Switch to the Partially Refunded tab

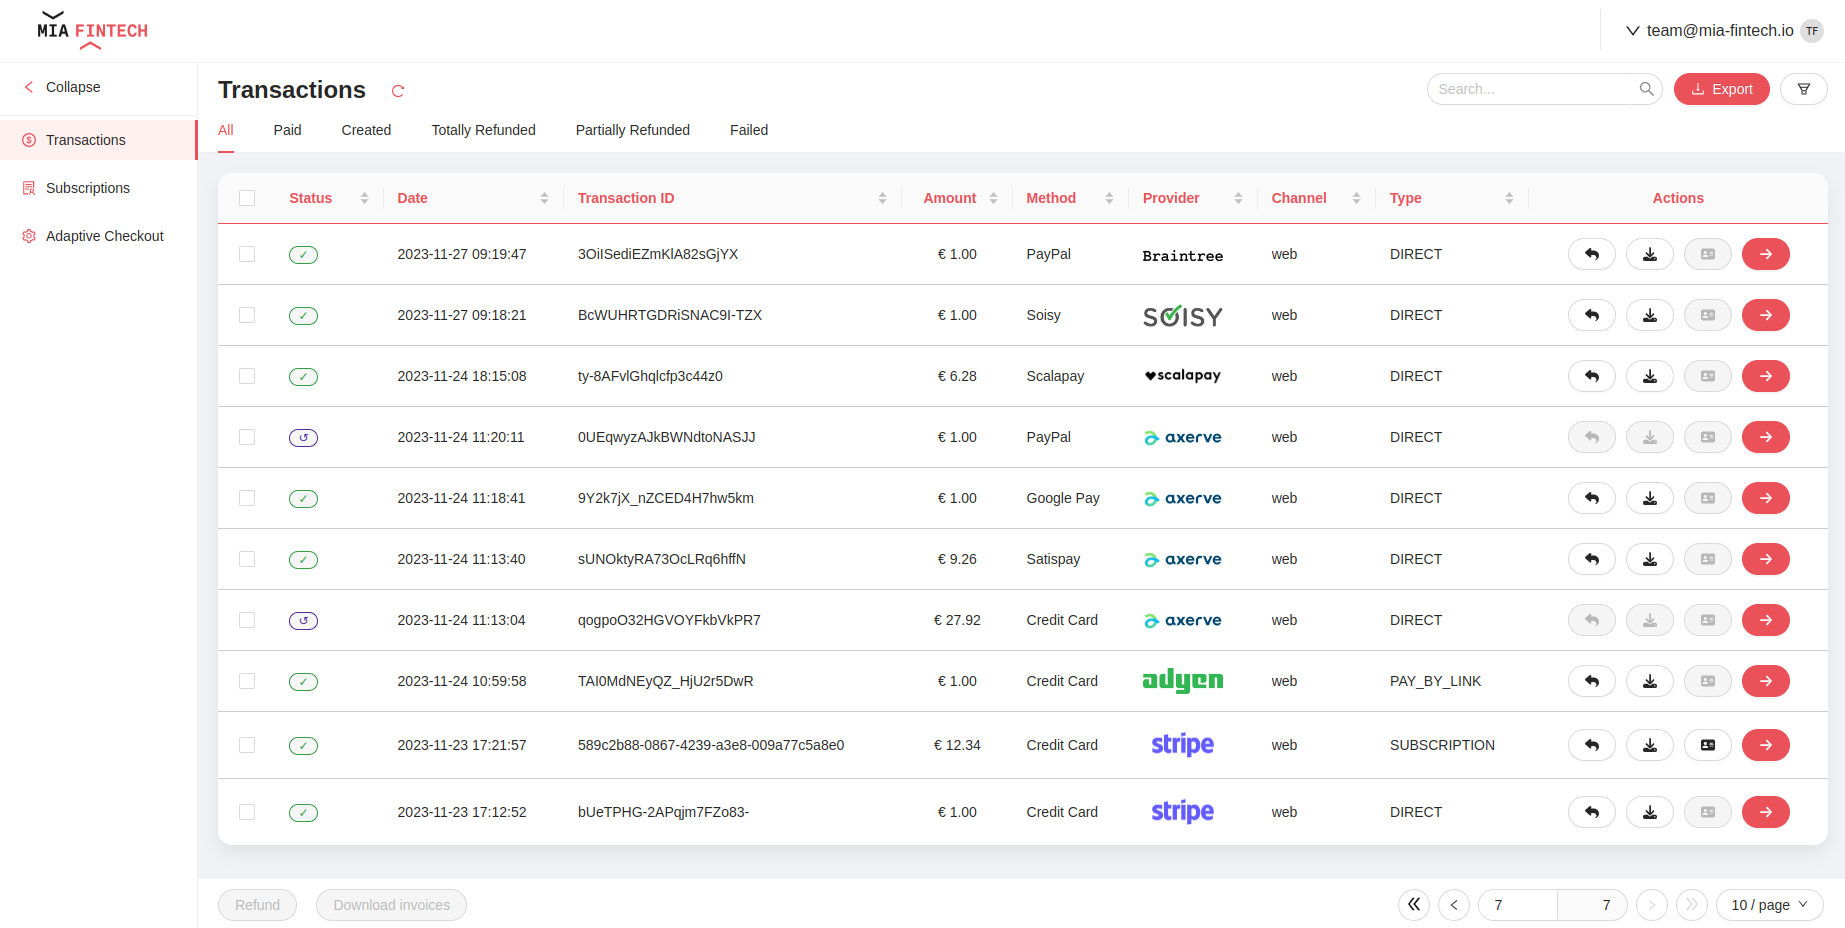pyautogui.click(x=632, y=130)
